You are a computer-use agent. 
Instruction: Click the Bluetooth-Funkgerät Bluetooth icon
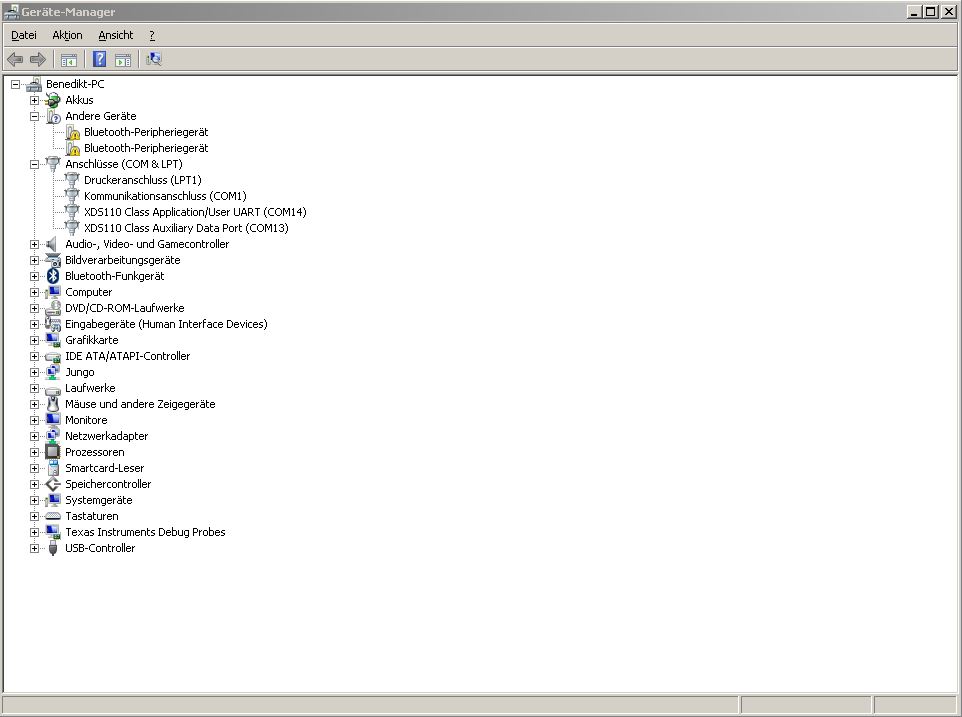pyautogui.click(x=53, y=276)
